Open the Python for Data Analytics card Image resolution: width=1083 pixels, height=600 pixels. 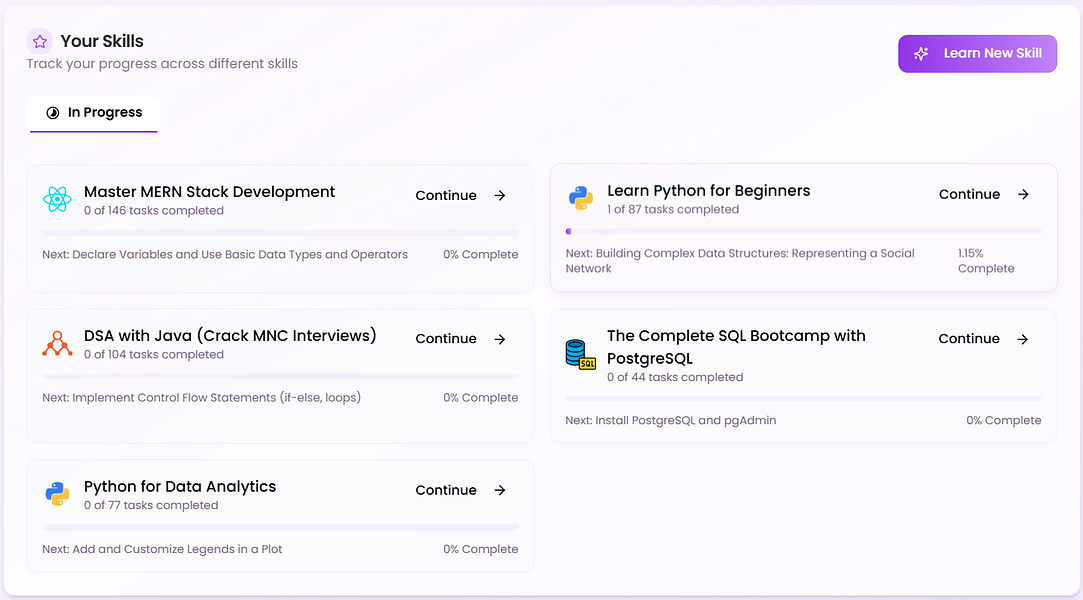click(280, 515)
